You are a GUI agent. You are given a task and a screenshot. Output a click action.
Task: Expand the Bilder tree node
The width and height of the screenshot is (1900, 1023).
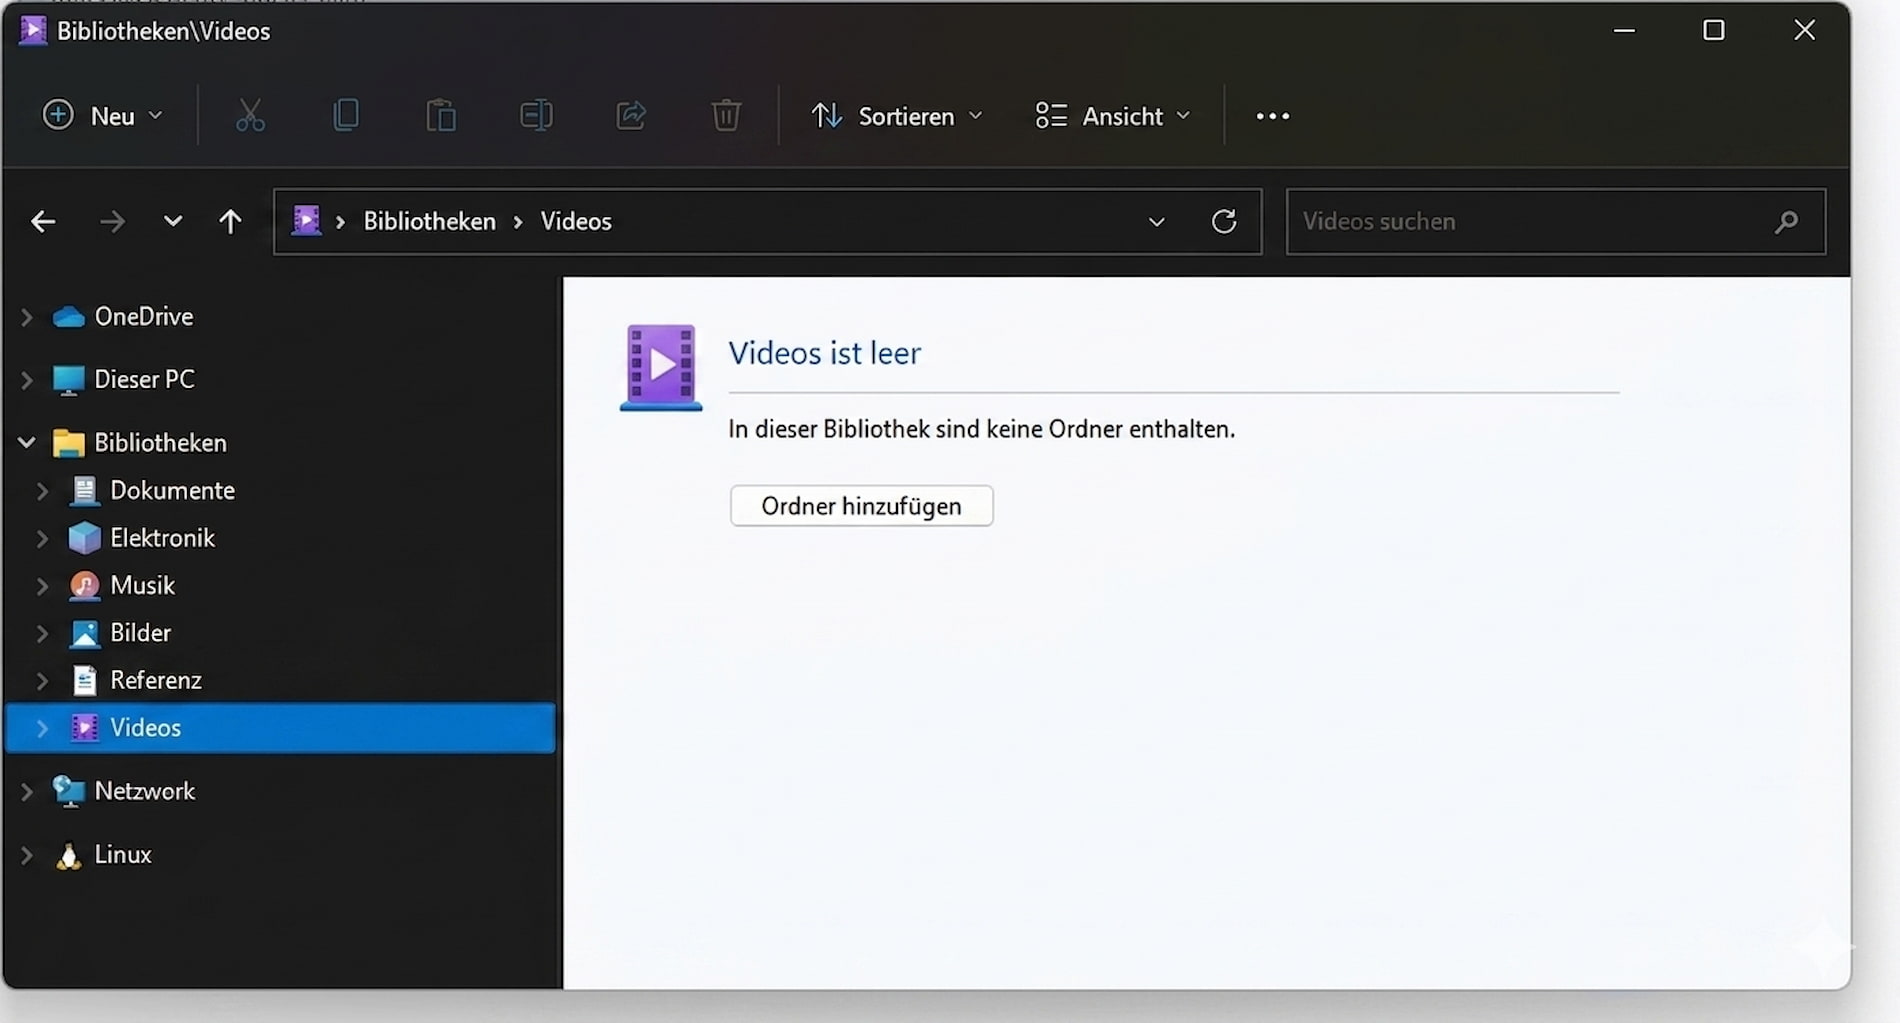42,633
